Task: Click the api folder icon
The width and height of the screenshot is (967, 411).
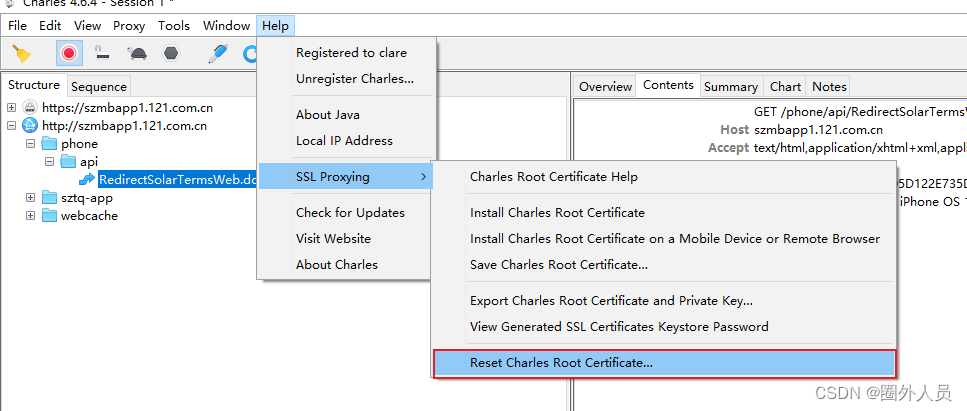Action: click(x=68, y=162)
